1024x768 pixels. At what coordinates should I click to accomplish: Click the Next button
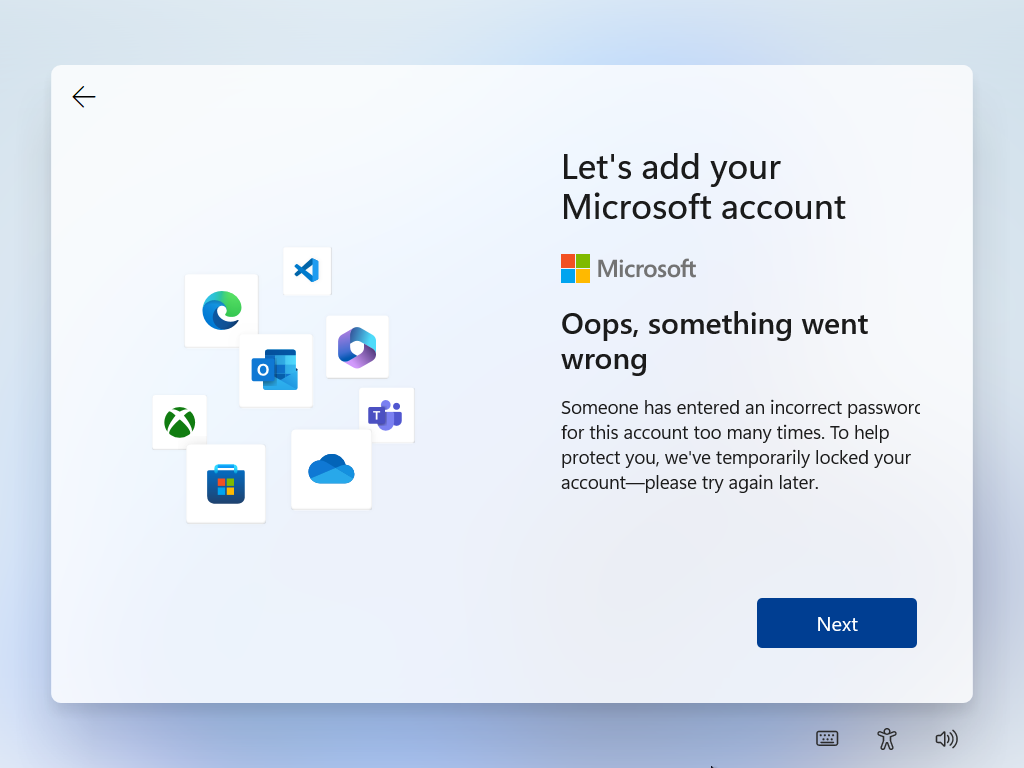837,623
